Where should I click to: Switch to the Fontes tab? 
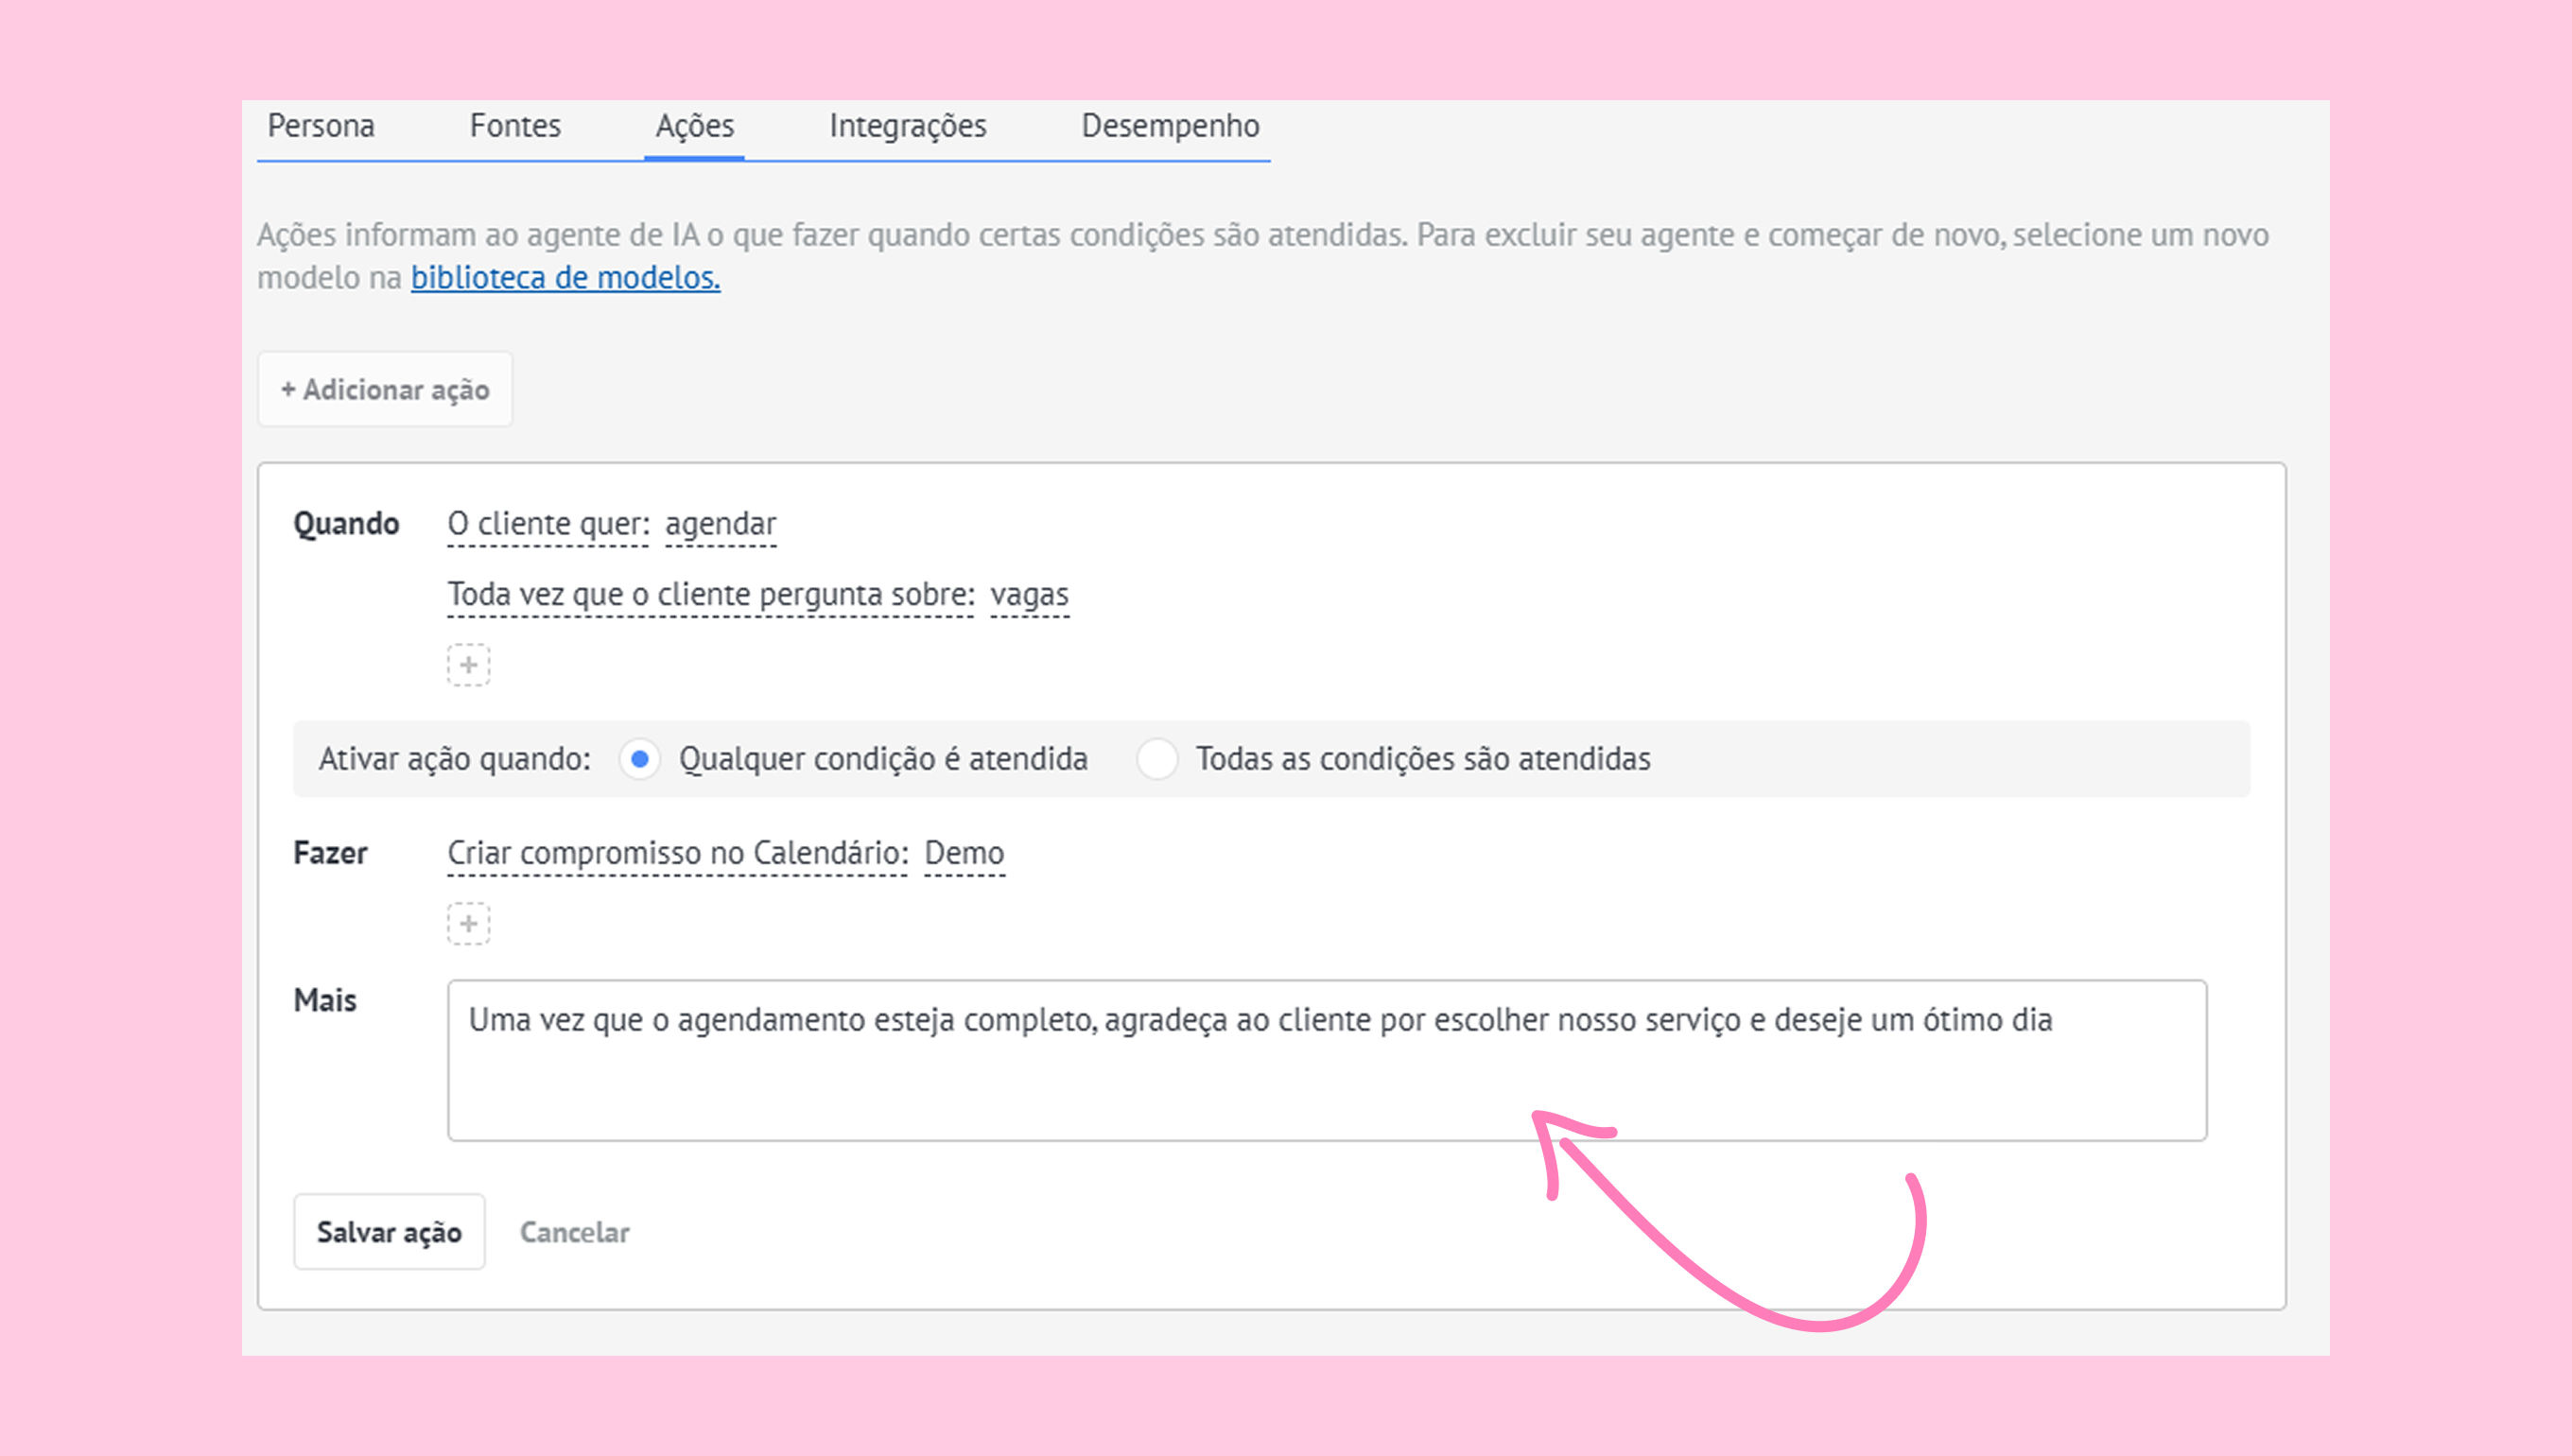[x=515, y=126]
